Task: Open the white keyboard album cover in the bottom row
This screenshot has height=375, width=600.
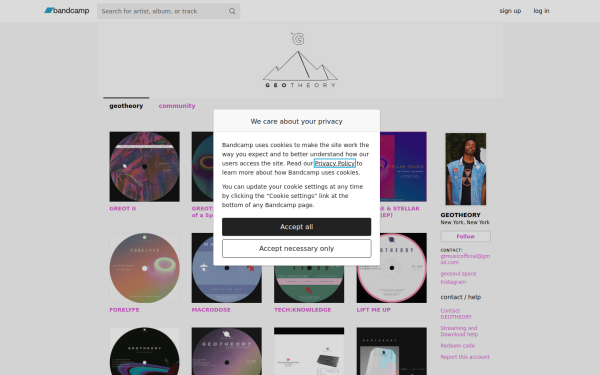Action: click(309, 351)
